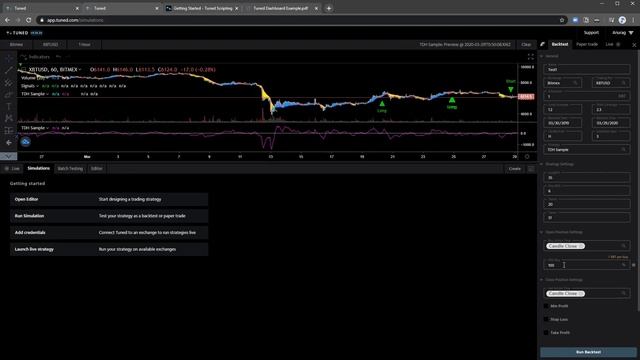The height and width of the screenshot is (360, 640).
Task: Click the Add credentials getting started row
Action: pos(109,233)
